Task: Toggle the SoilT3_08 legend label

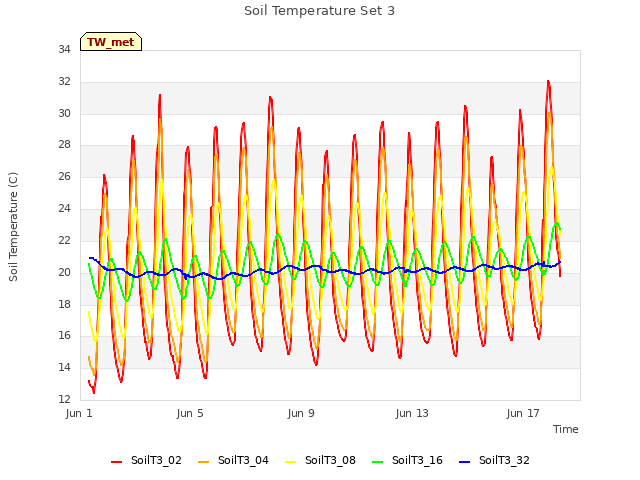Action: pyautogui.click(x=330, y=460)
